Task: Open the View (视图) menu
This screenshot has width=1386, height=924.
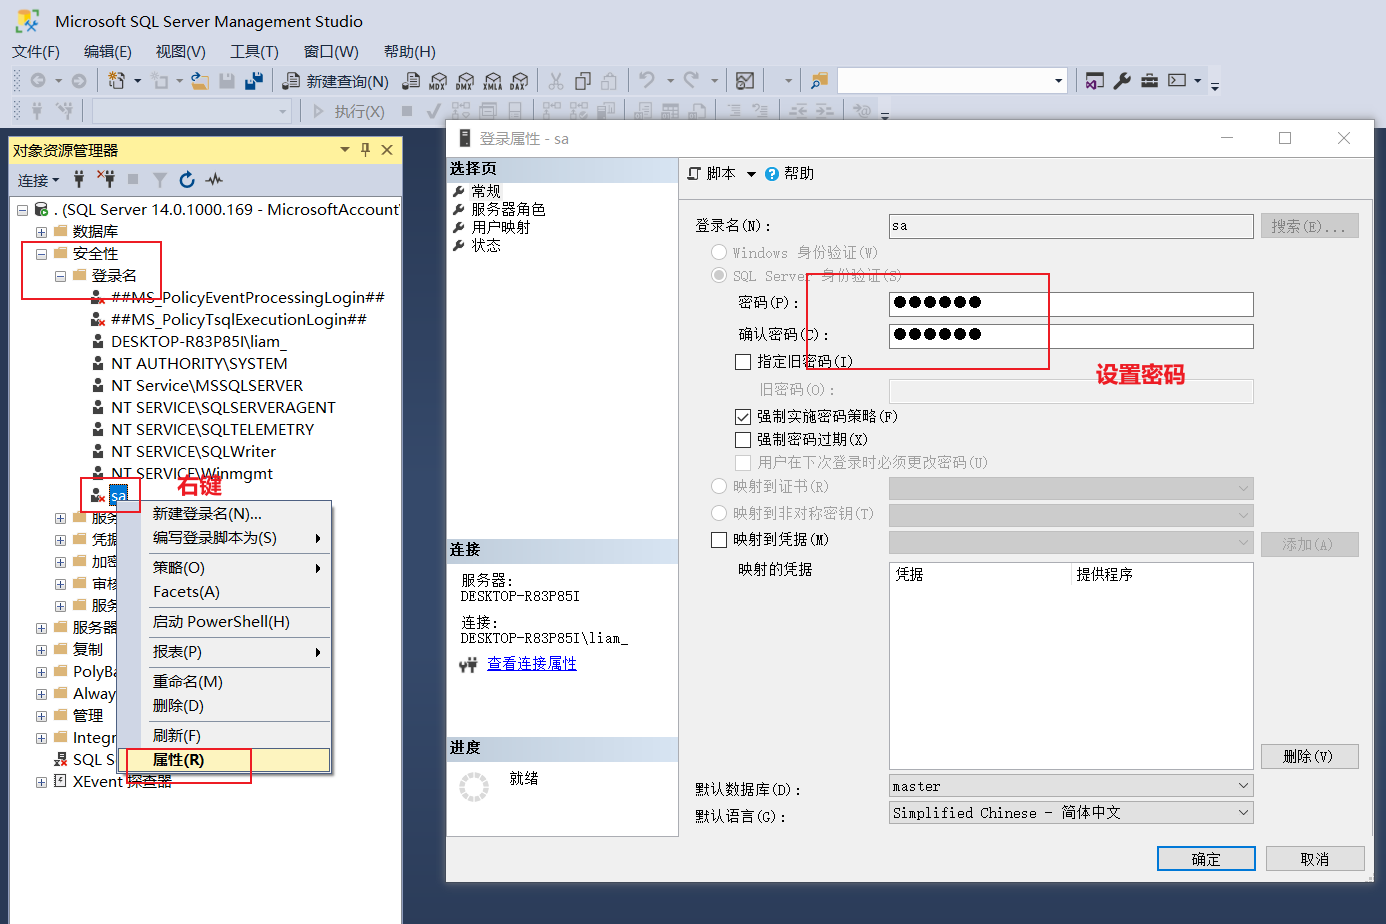Action: point(180,52)
